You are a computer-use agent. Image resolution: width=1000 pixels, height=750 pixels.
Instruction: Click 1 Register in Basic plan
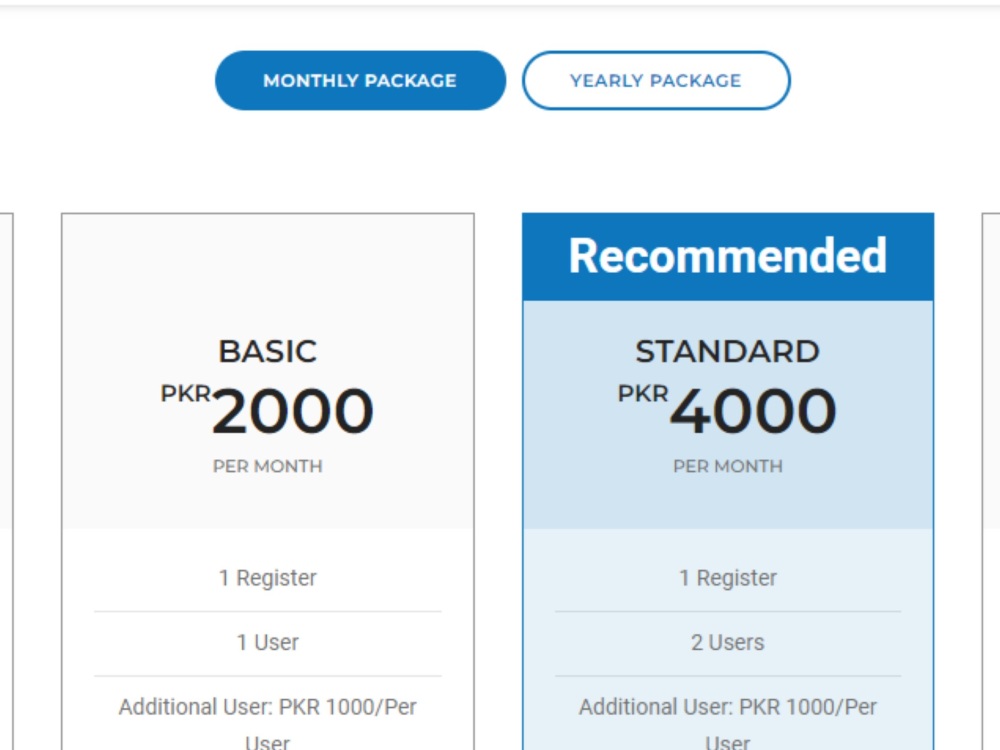[268, 578]
